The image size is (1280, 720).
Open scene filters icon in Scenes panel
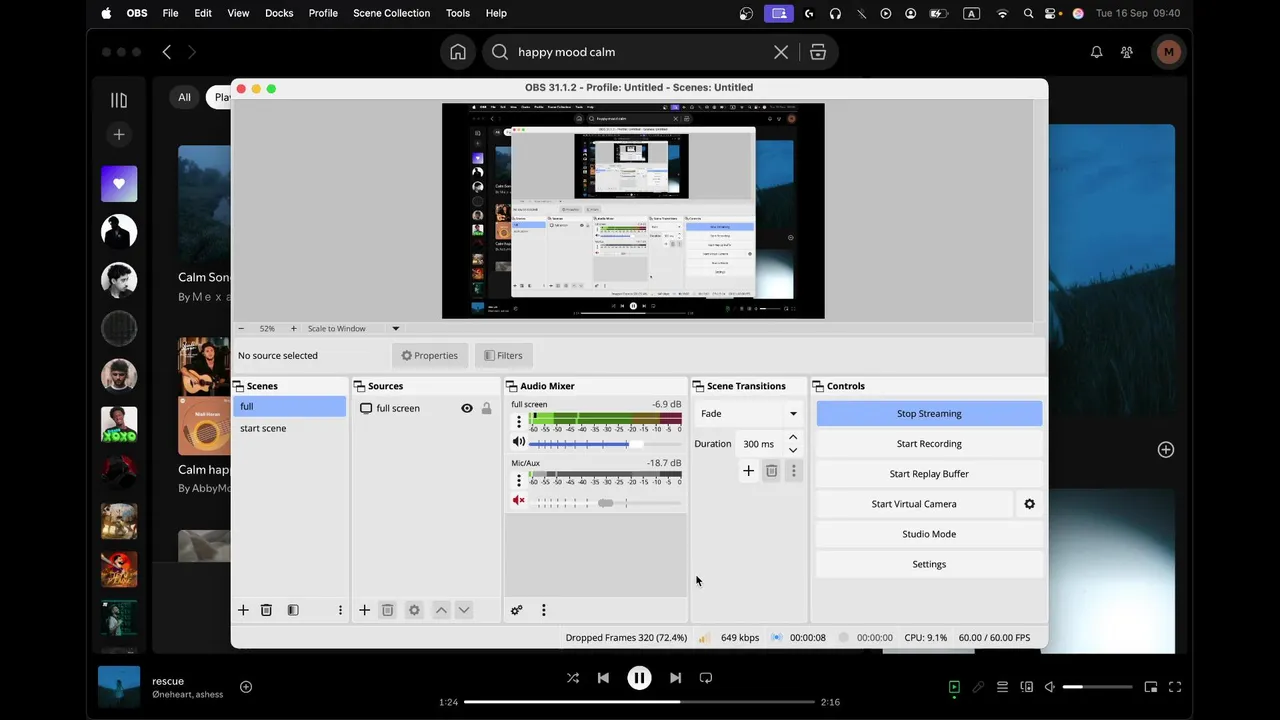[x=293, y=610]
